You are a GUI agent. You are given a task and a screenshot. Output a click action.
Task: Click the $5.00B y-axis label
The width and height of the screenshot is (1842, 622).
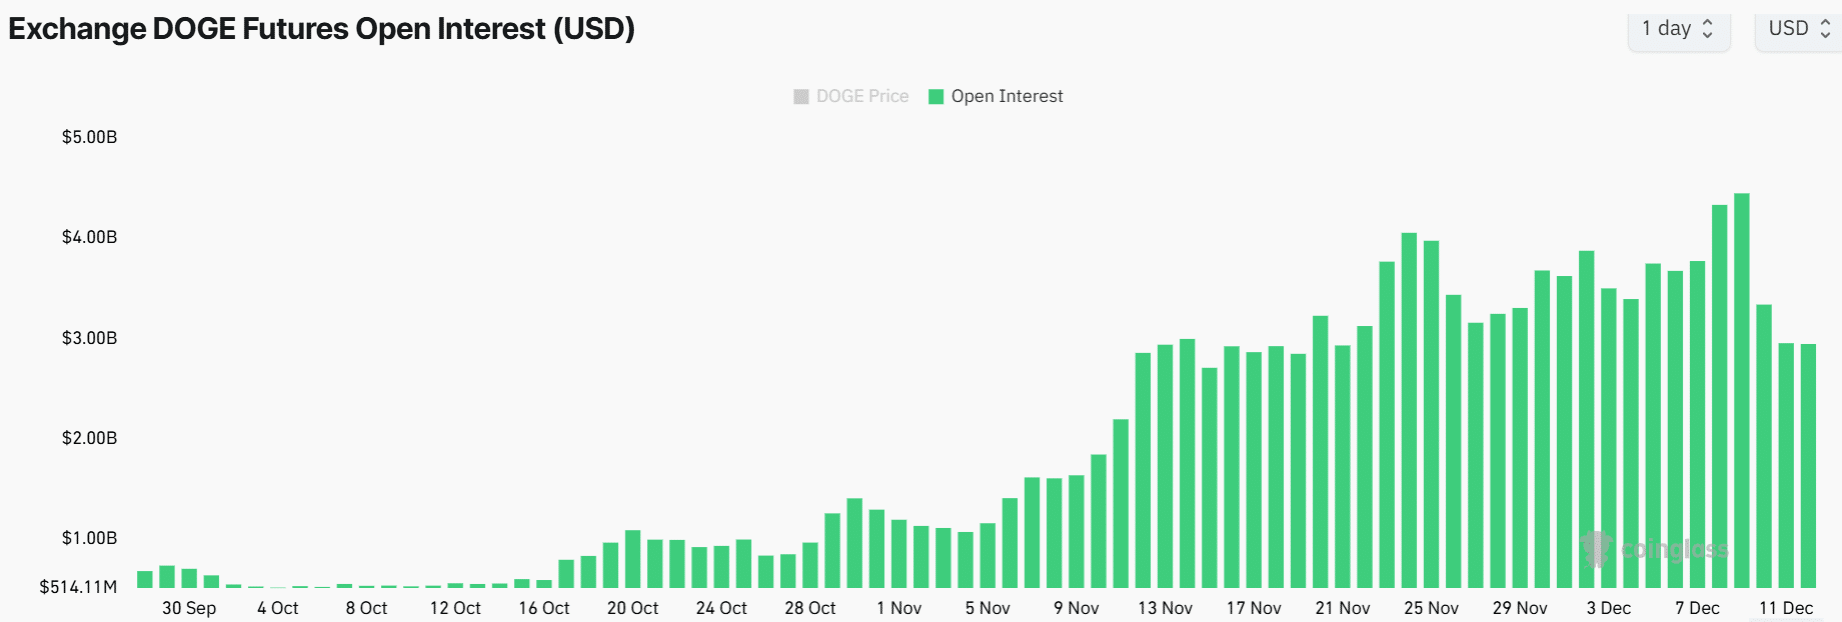point(89,137)
